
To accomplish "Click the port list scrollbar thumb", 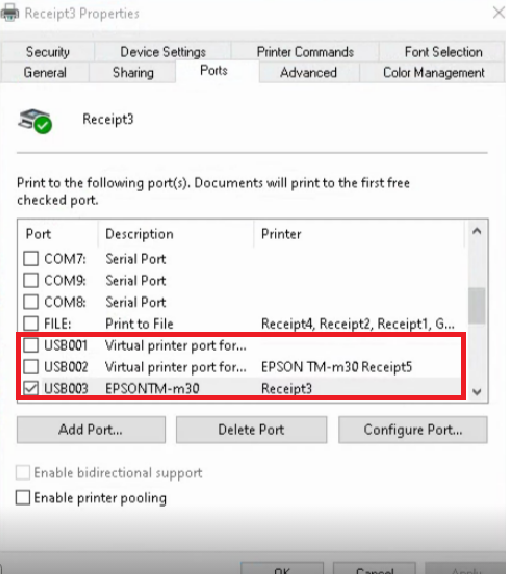I will click(x=476, y=306).
